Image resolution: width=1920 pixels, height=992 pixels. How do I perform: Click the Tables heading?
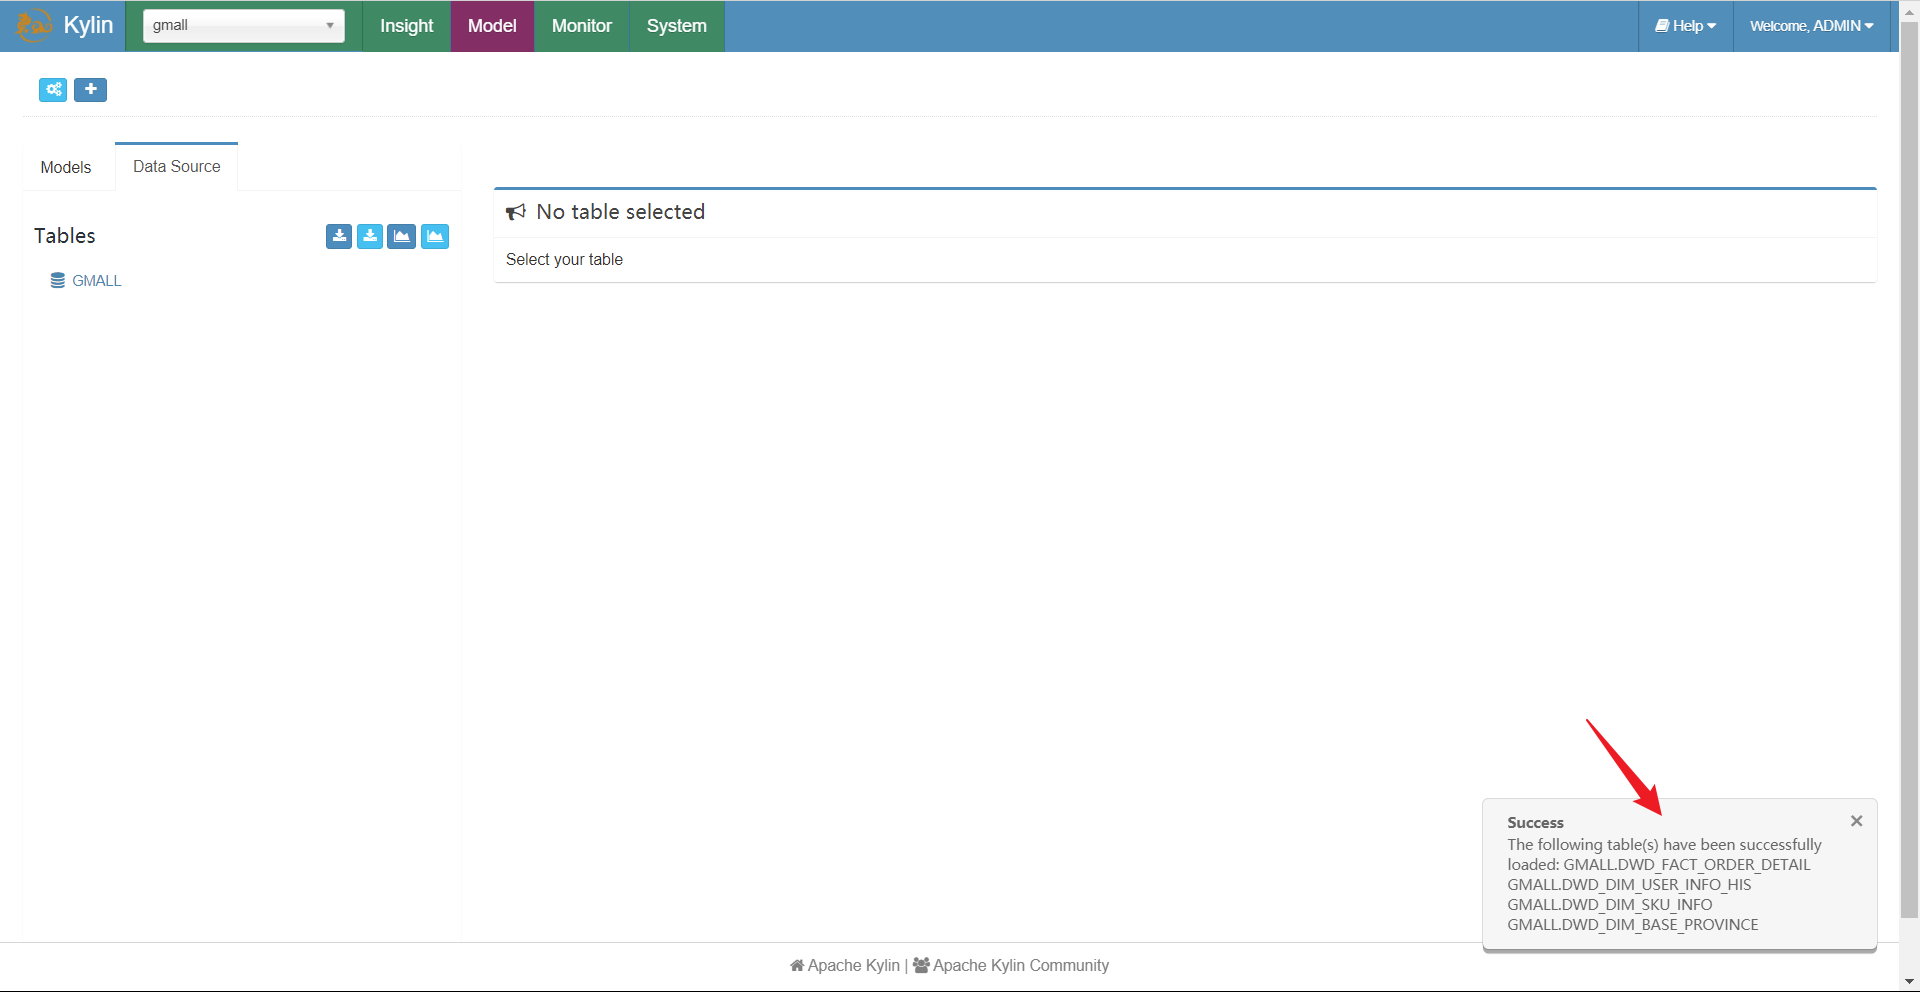pos(65,236)
